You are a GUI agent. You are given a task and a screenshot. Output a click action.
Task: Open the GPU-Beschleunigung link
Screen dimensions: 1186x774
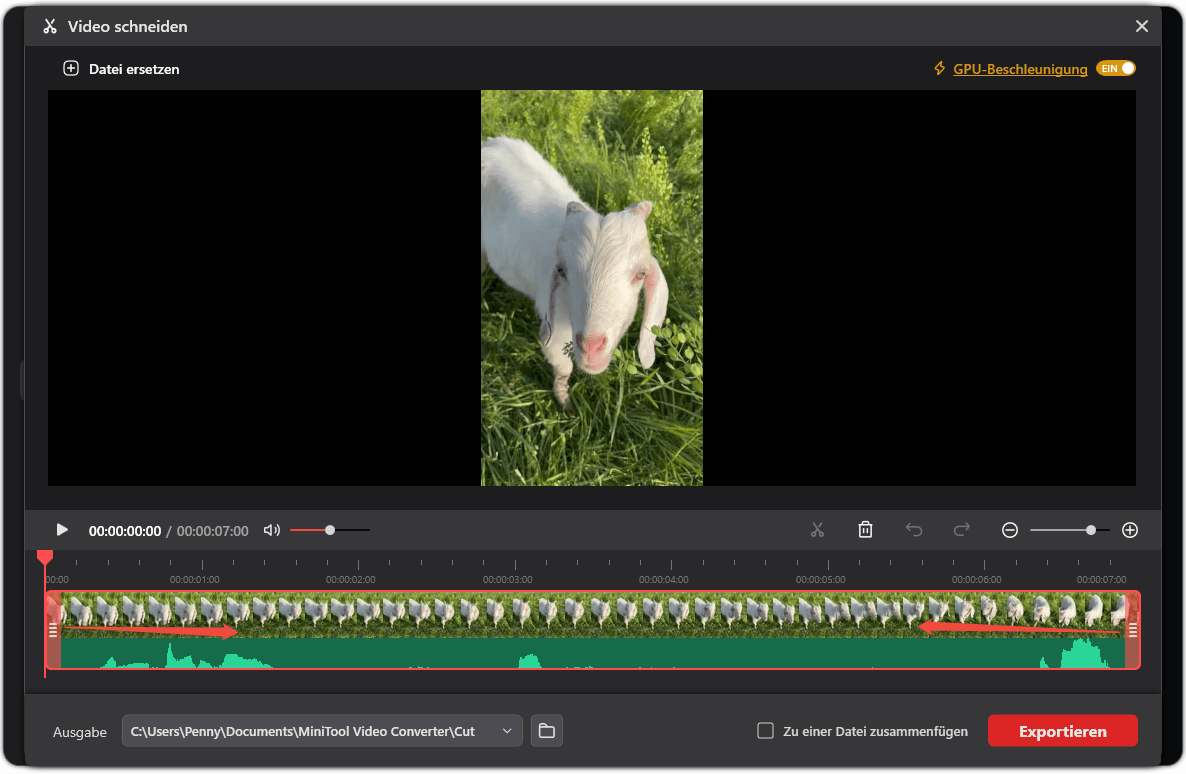(x=1020, y=69)
